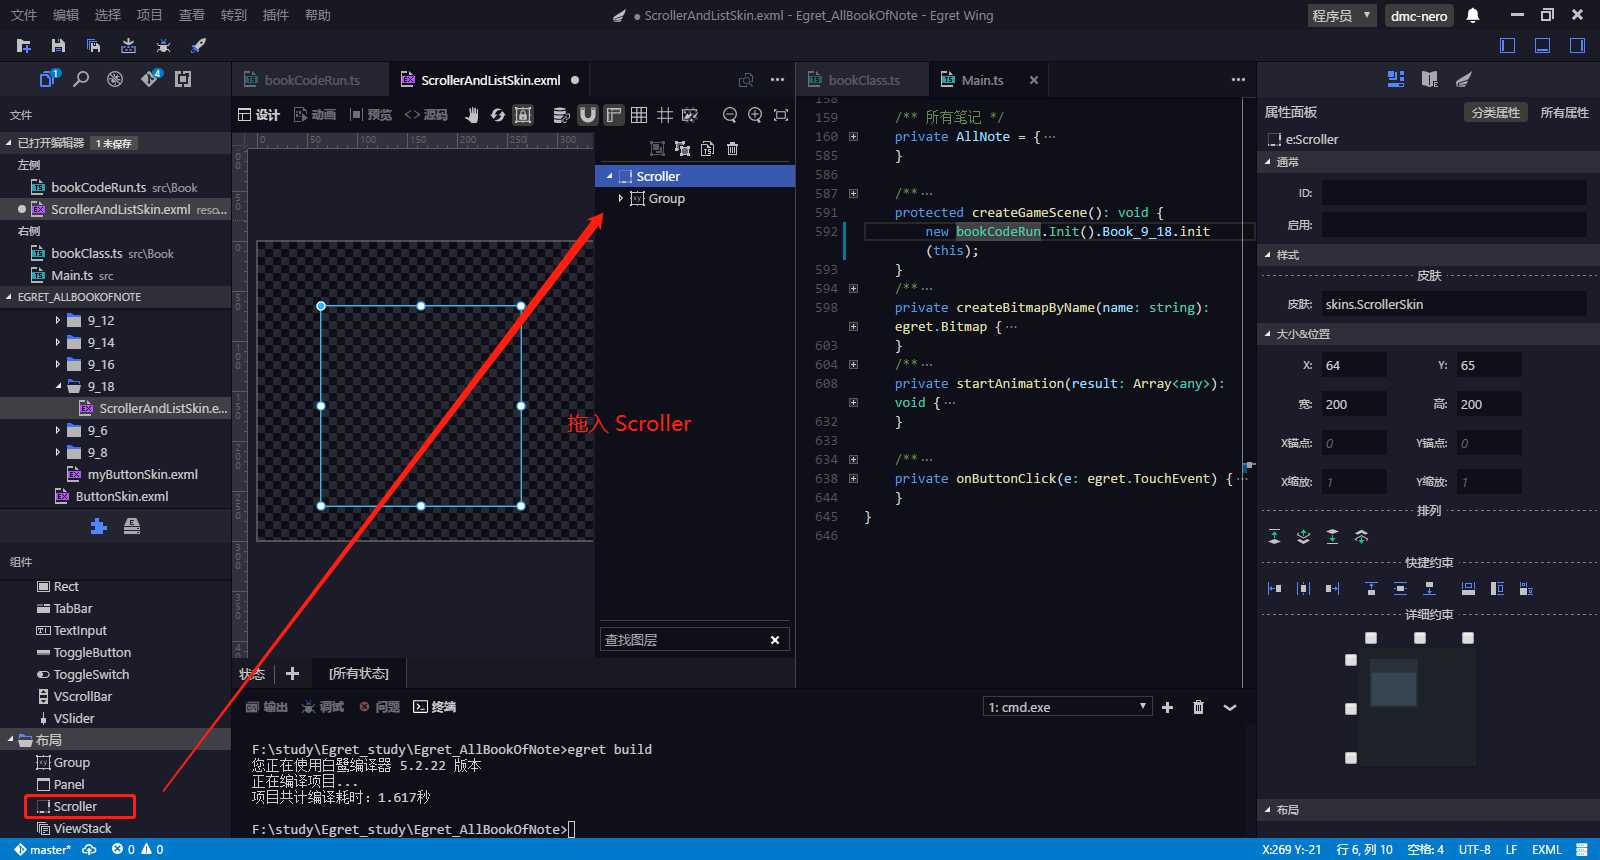Close the Main.ts tab
The width and height of the screenshot is (1600, 860).
(x=1034, y=80)
